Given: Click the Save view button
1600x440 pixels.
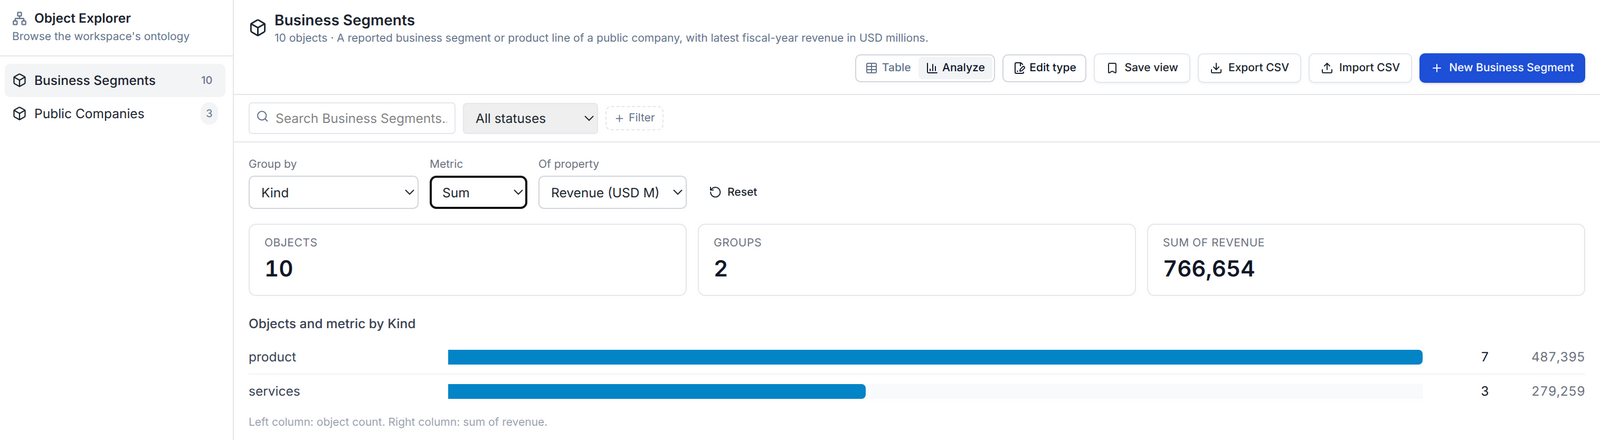Looking at the screenshot, I should click(1142, 68).
